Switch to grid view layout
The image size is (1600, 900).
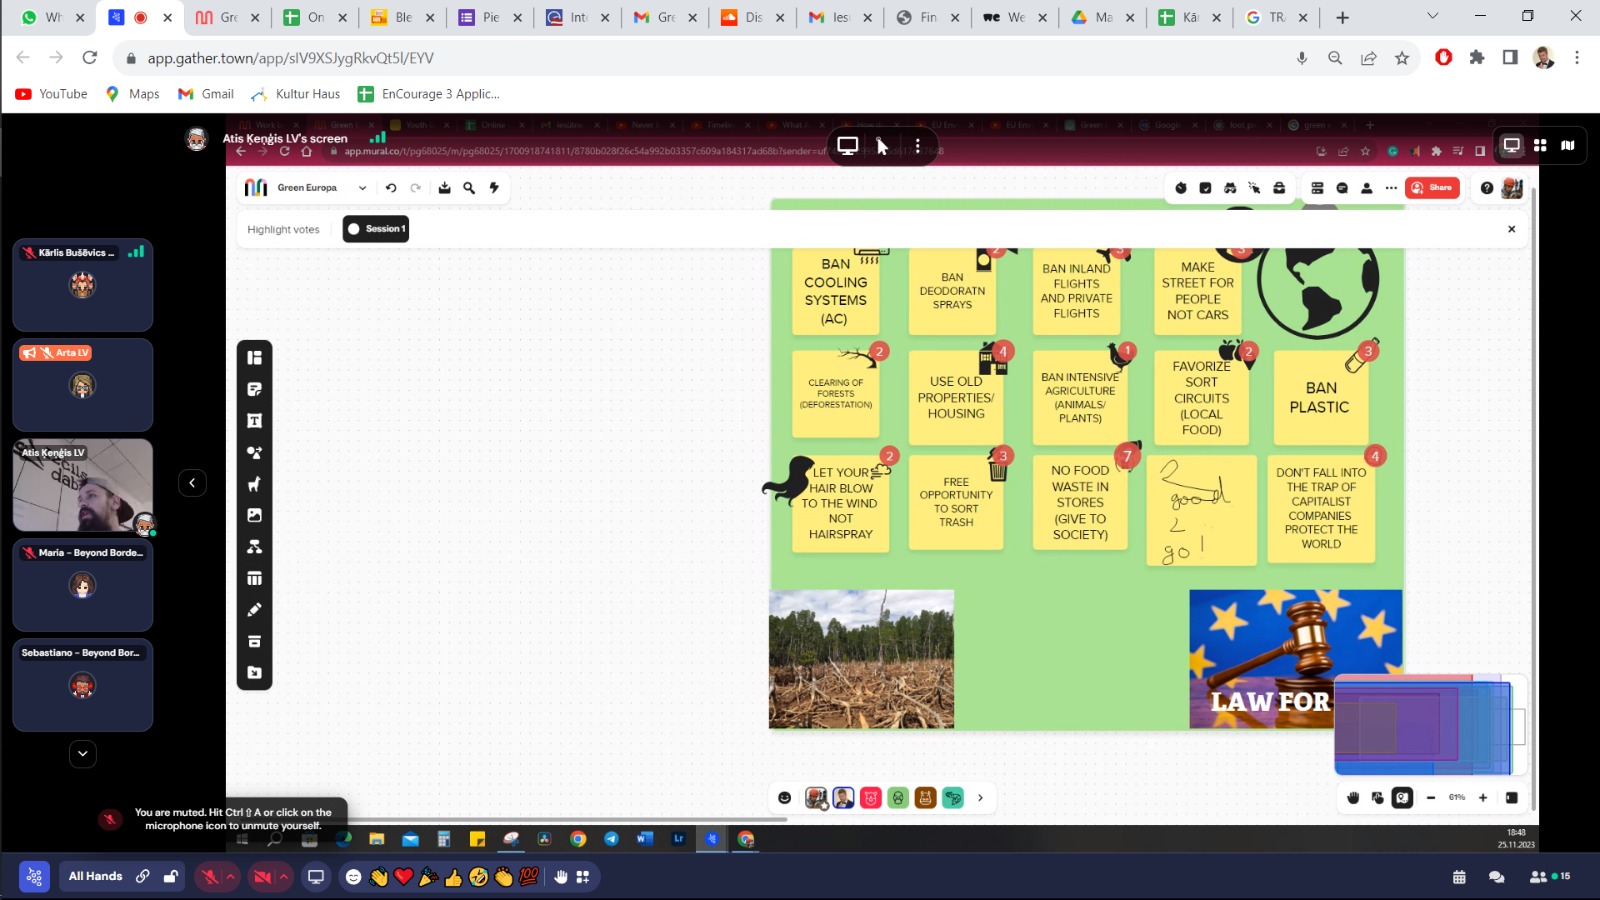point(1540,145)
